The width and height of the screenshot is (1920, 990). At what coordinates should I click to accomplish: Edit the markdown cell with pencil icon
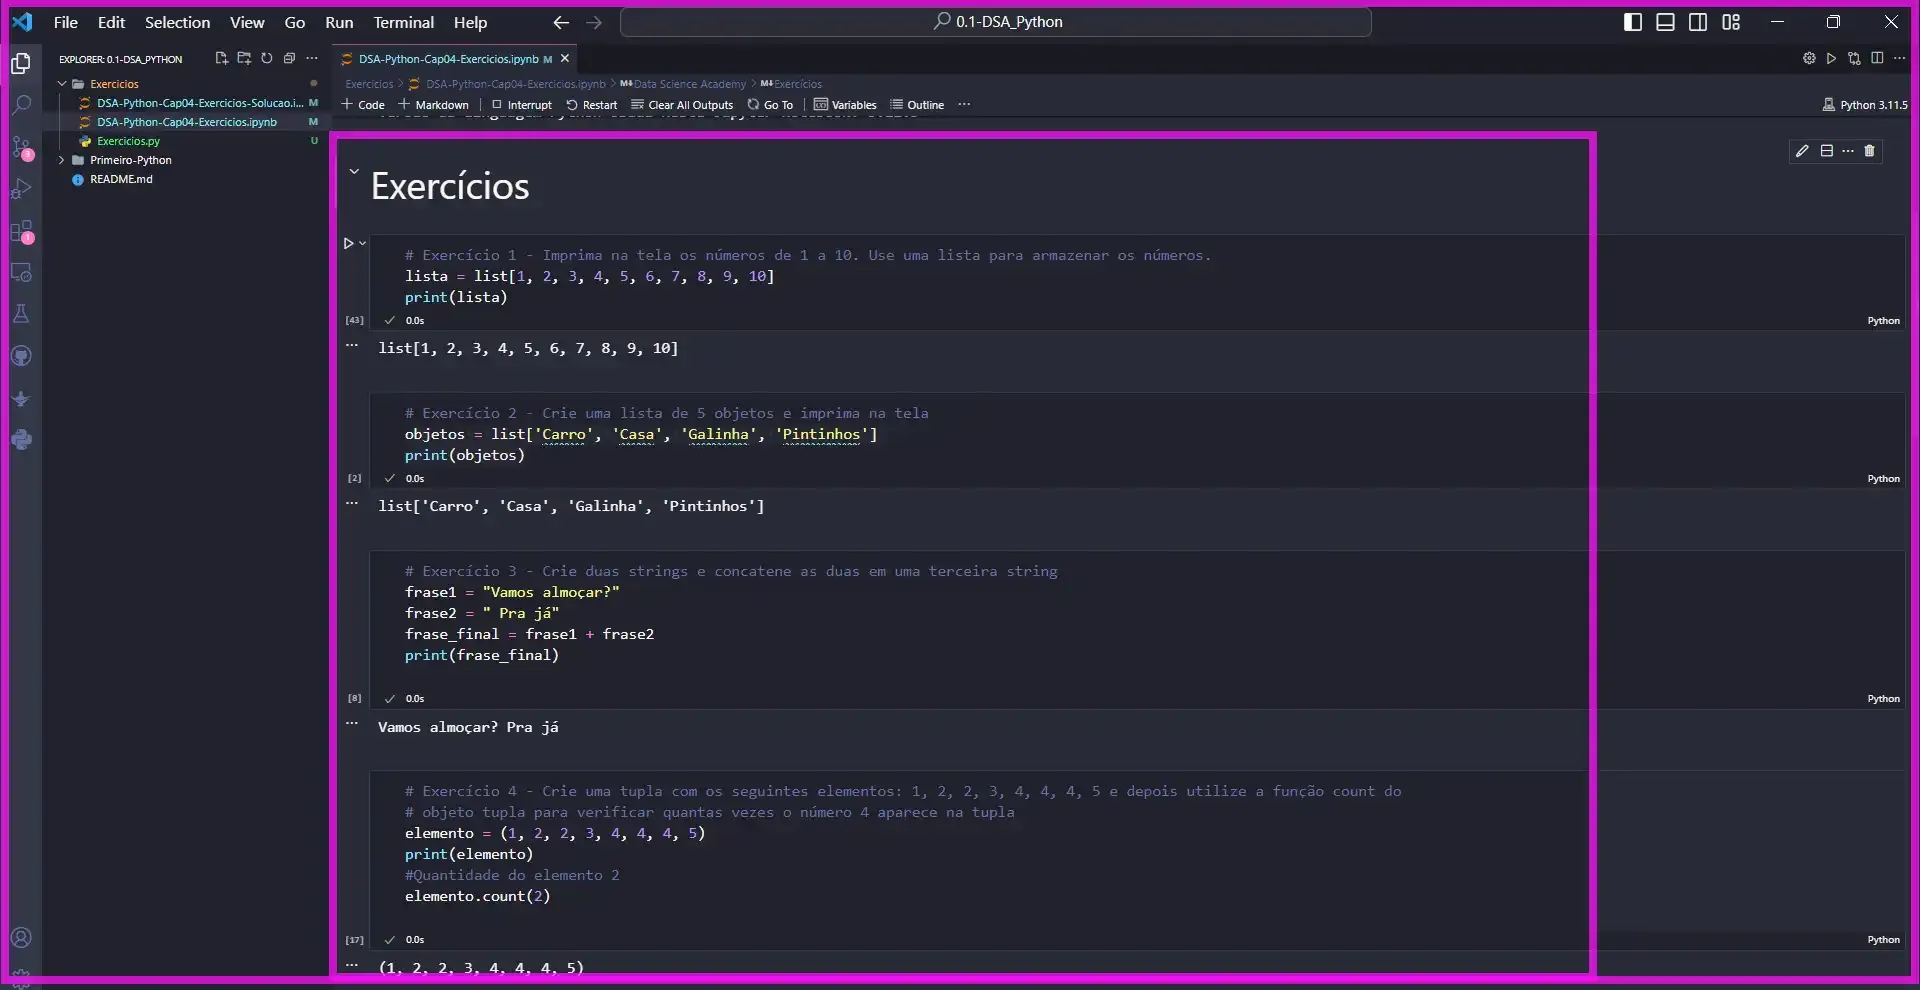[1802, 151]
